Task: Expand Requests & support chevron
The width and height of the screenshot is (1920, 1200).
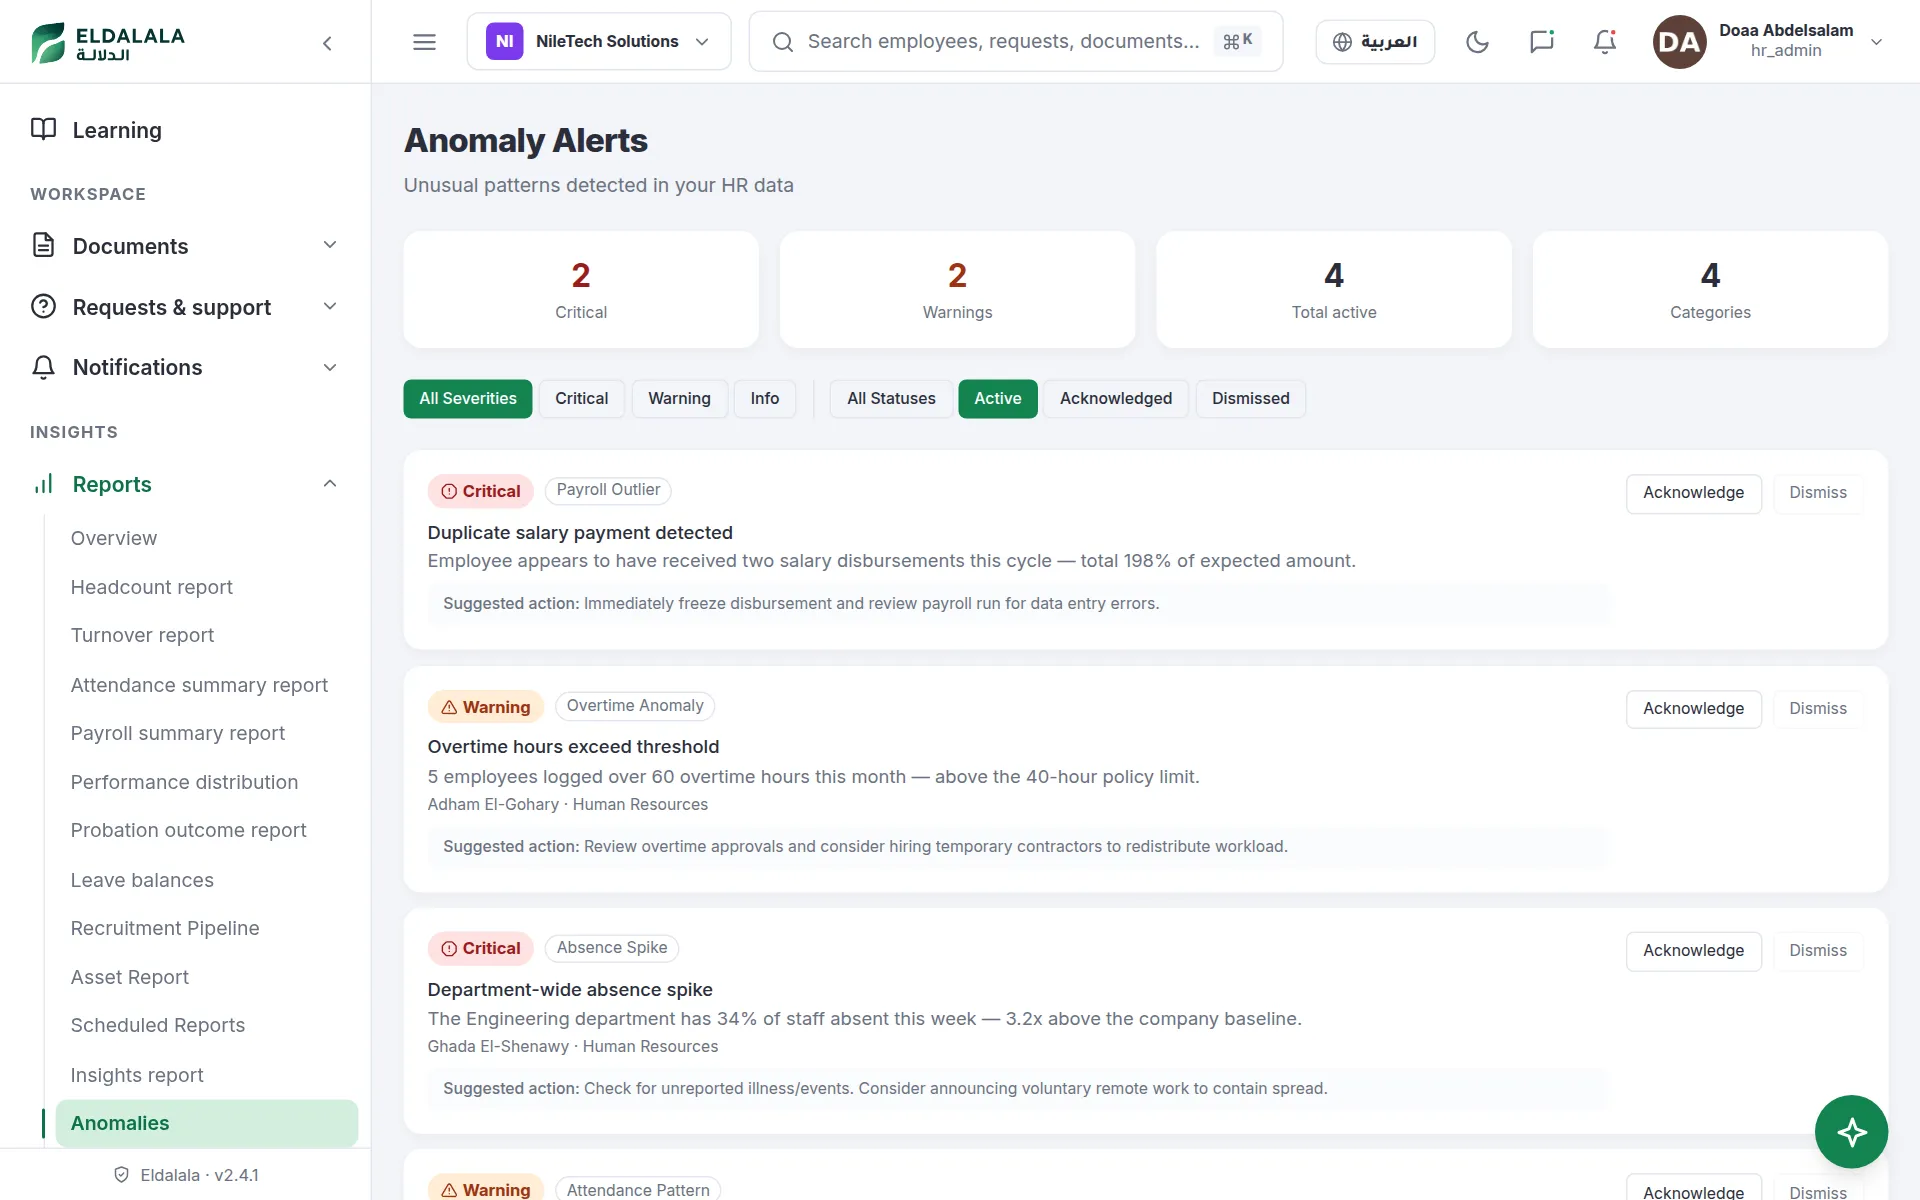Action: click(330, 306)
